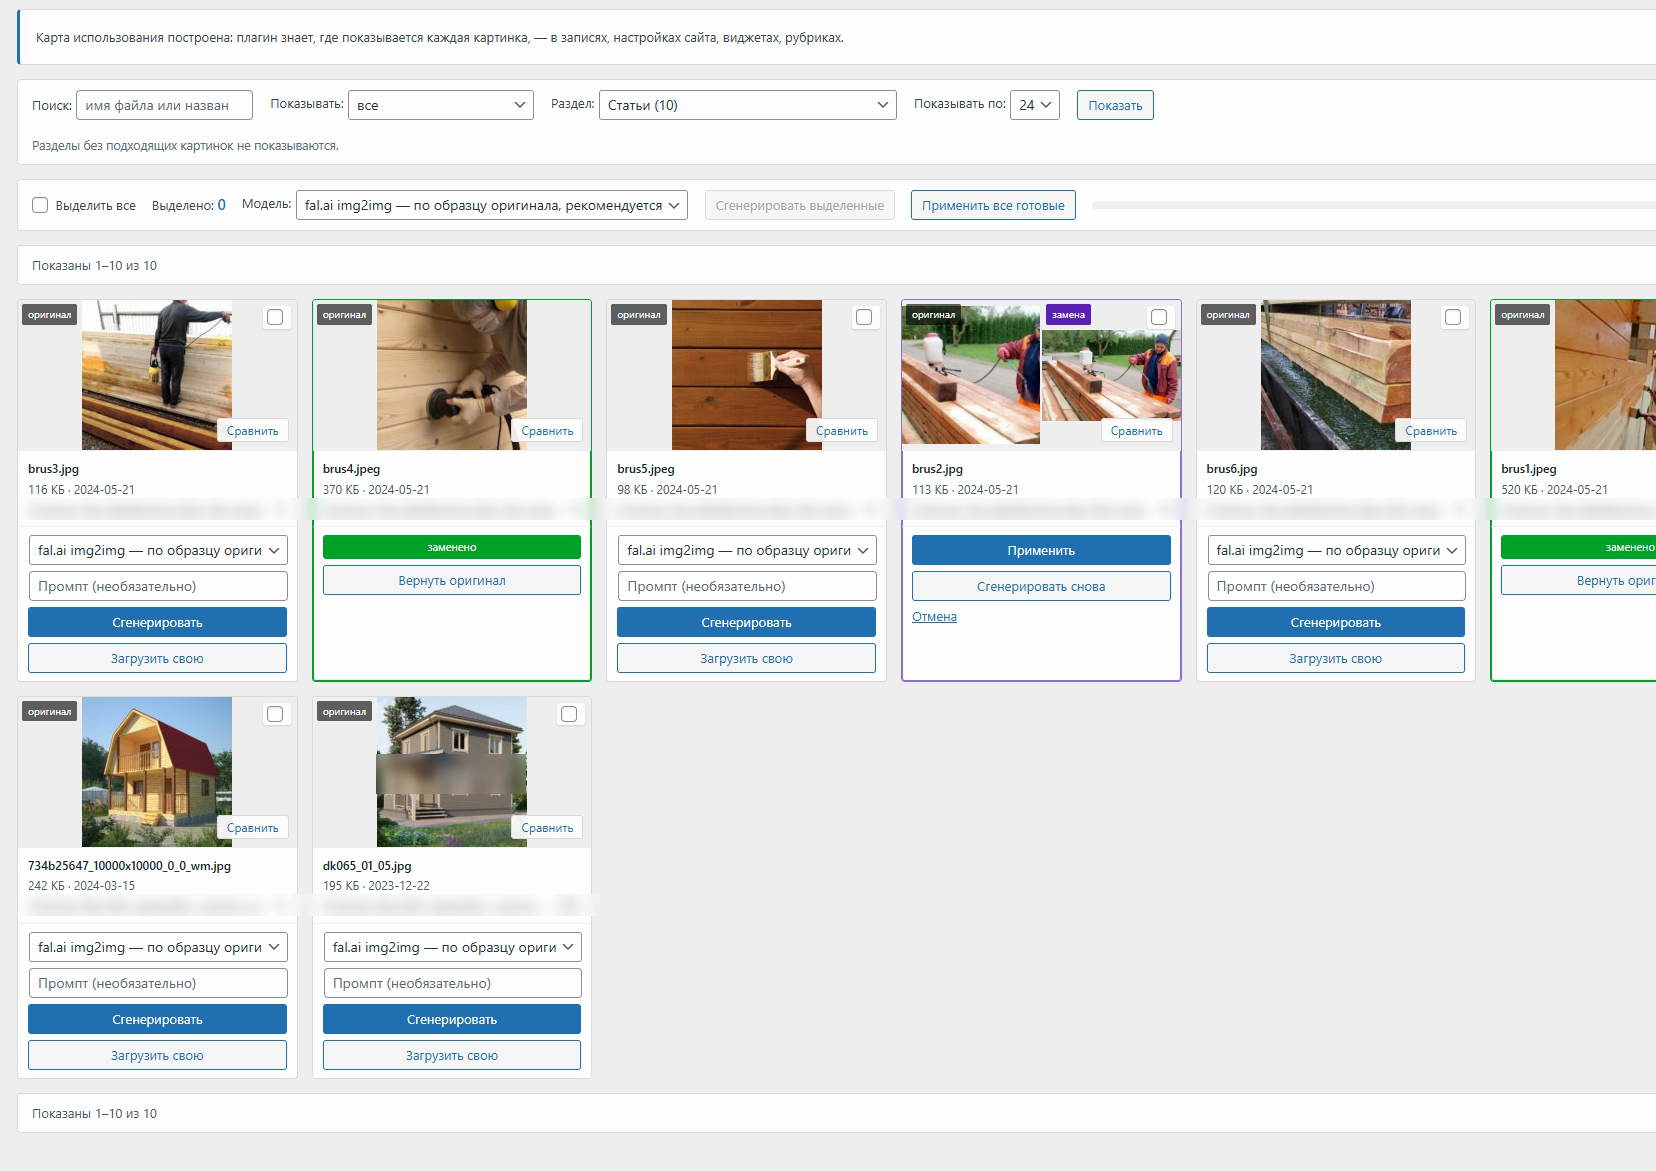Click 'Загрузить свою' on dk065_01_05.jpg card
This screenshot has width=1656, height=1171.
452,1055
